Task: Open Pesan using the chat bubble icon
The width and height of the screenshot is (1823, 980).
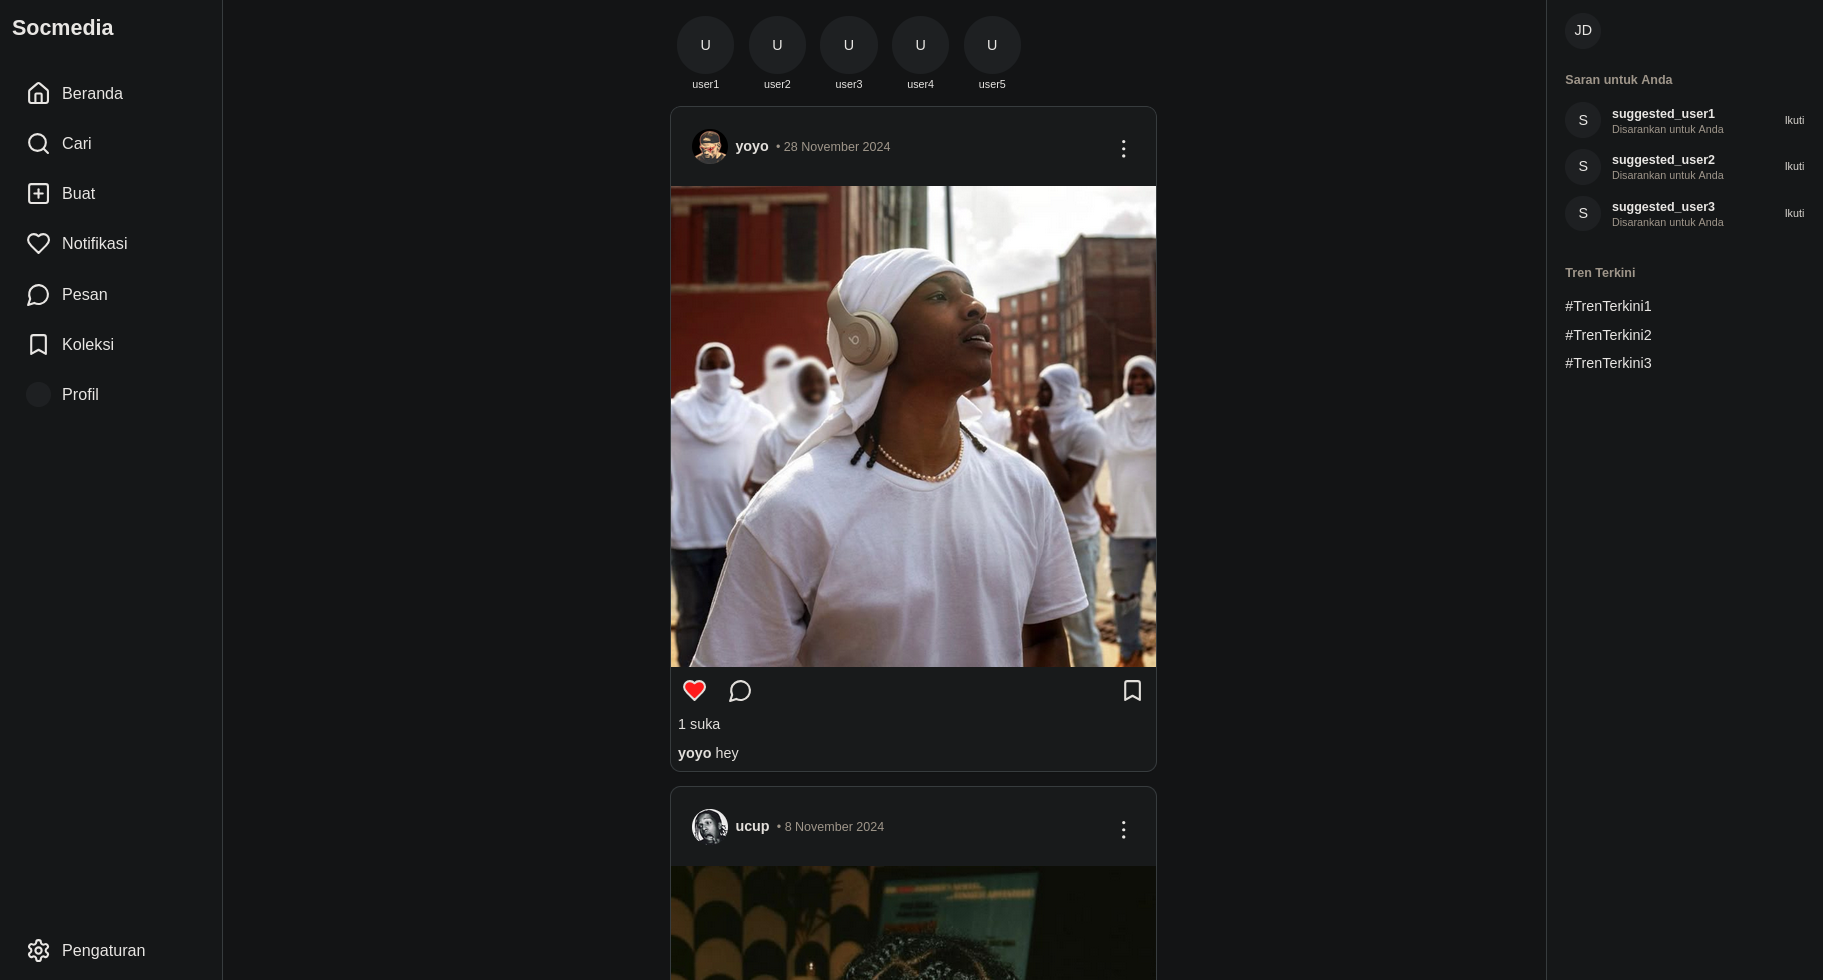Action: pyautogui.click(x=38, y=294)
